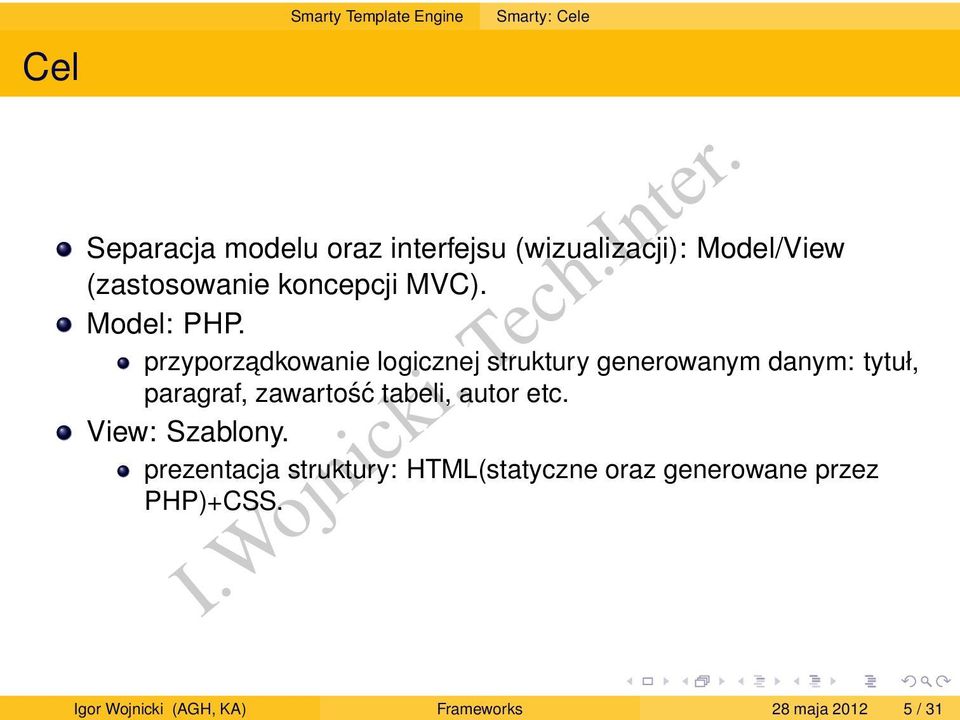
Task: Click the sub-bullet starting prezentacja struktury: HTML
Action: (511, 470)
